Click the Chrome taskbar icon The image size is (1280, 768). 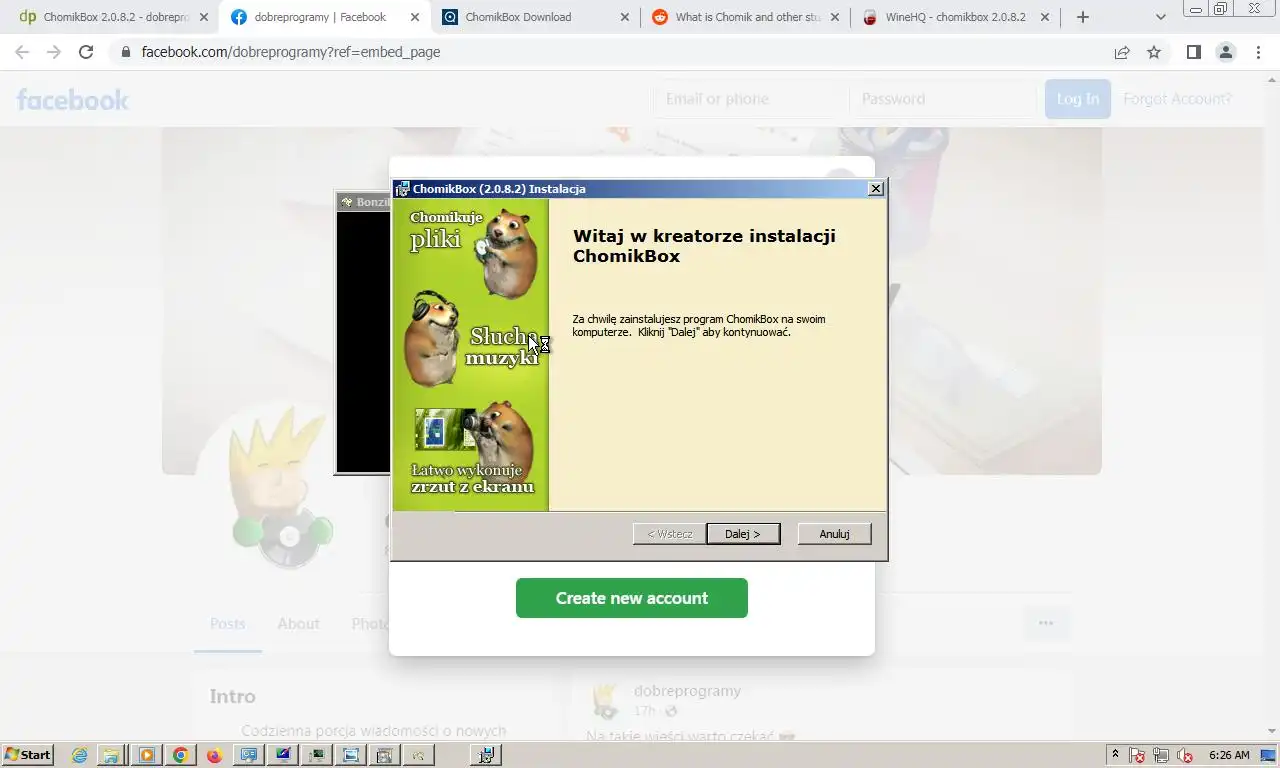coord(180,755)
